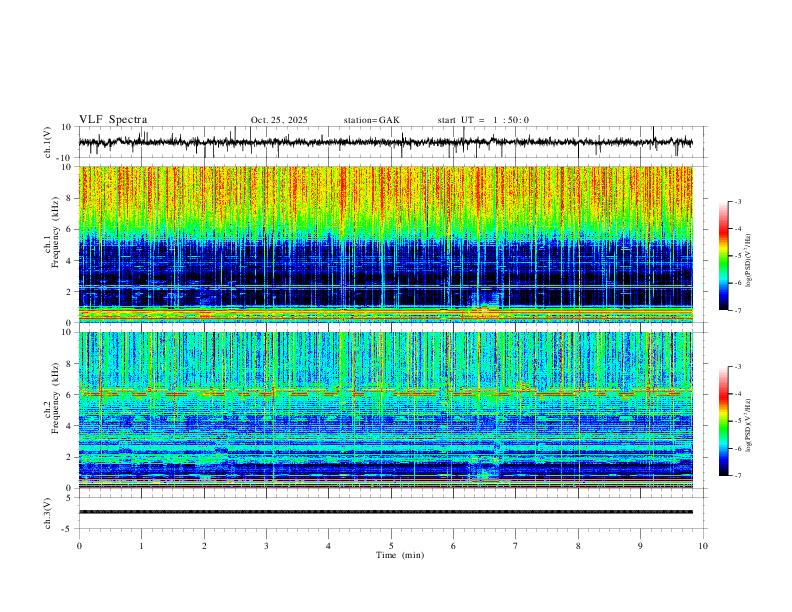
Task: Click the ch.1 color scale bar
Action: pos(723,256)
